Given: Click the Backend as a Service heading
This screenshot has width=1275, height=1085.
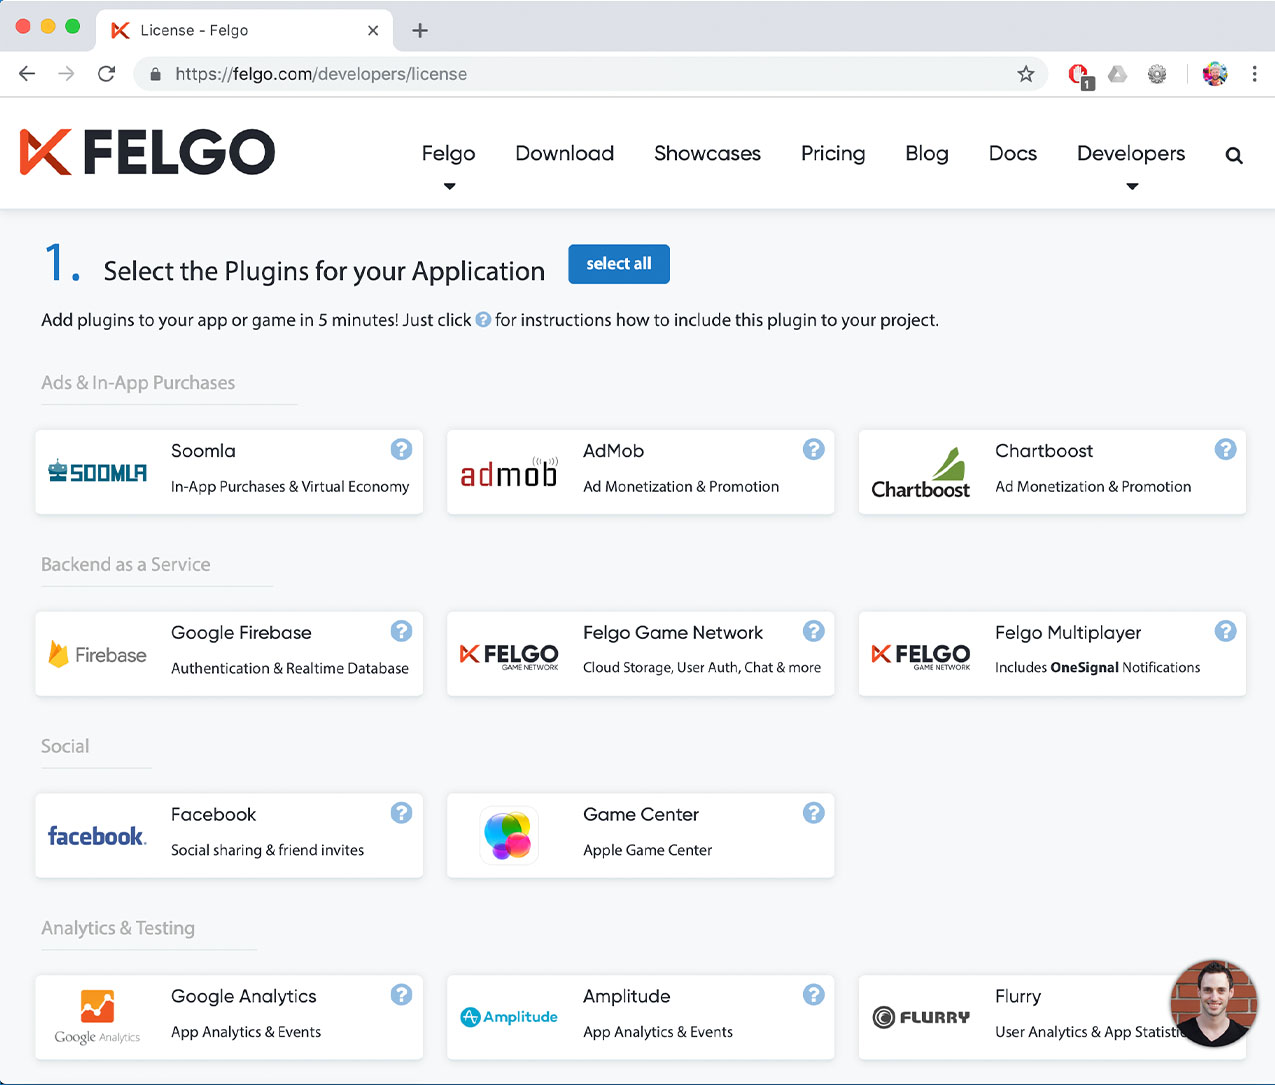Looking at the screenshot, I should click(126, 565).
